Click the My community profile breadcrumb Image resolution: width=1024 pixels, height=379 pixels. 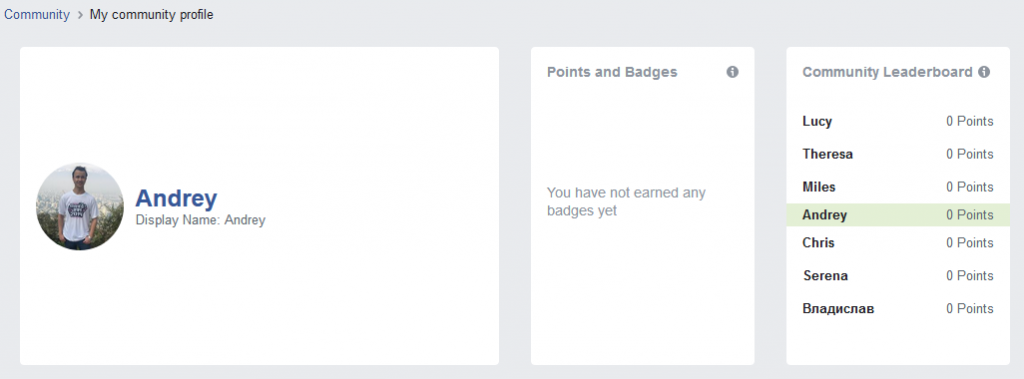(x=152, y=14)
